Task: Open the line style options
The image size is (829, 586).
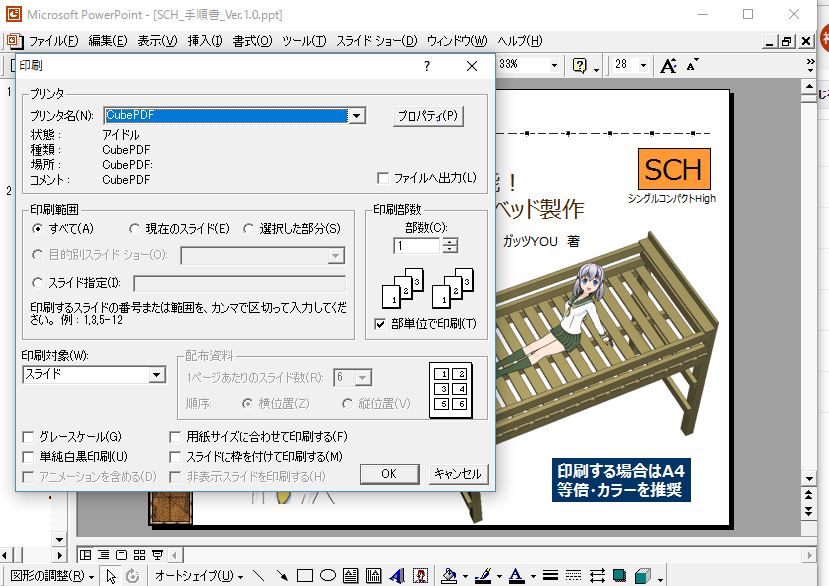Action: pos(550,575)
